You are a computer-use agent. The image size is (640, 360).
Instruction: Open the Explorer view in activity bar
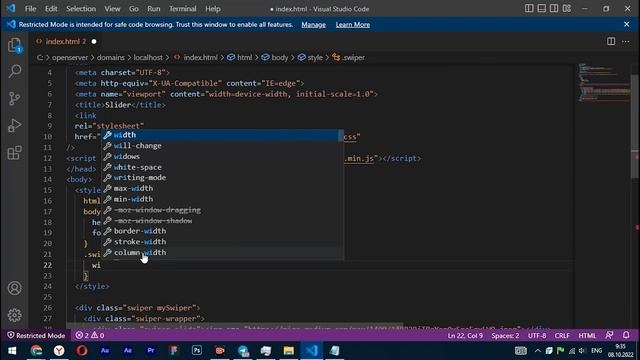tap(15, 45)
